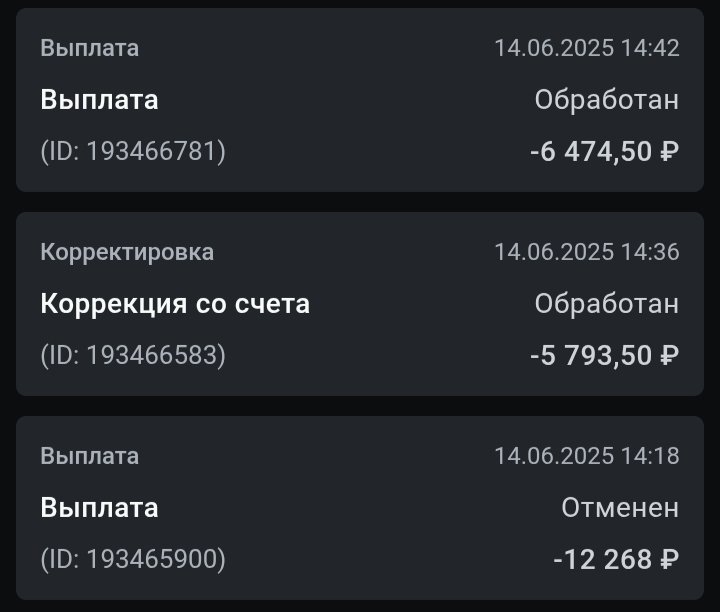The height and width of the screenshot is (612, 720).
Task: Click the gray Корректировка category label
Action: 127,252
